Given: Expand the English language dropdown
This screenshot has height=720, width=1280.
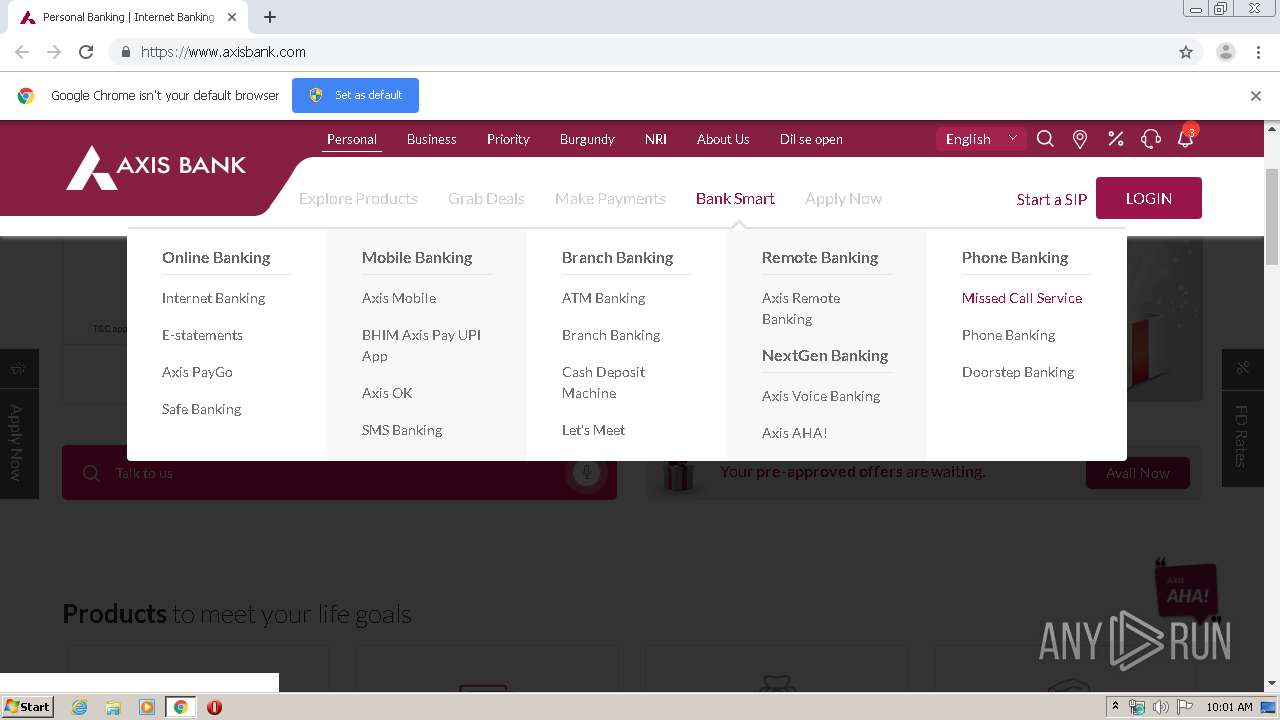Looking at the screenshot, I should click(x=981, y=139).
